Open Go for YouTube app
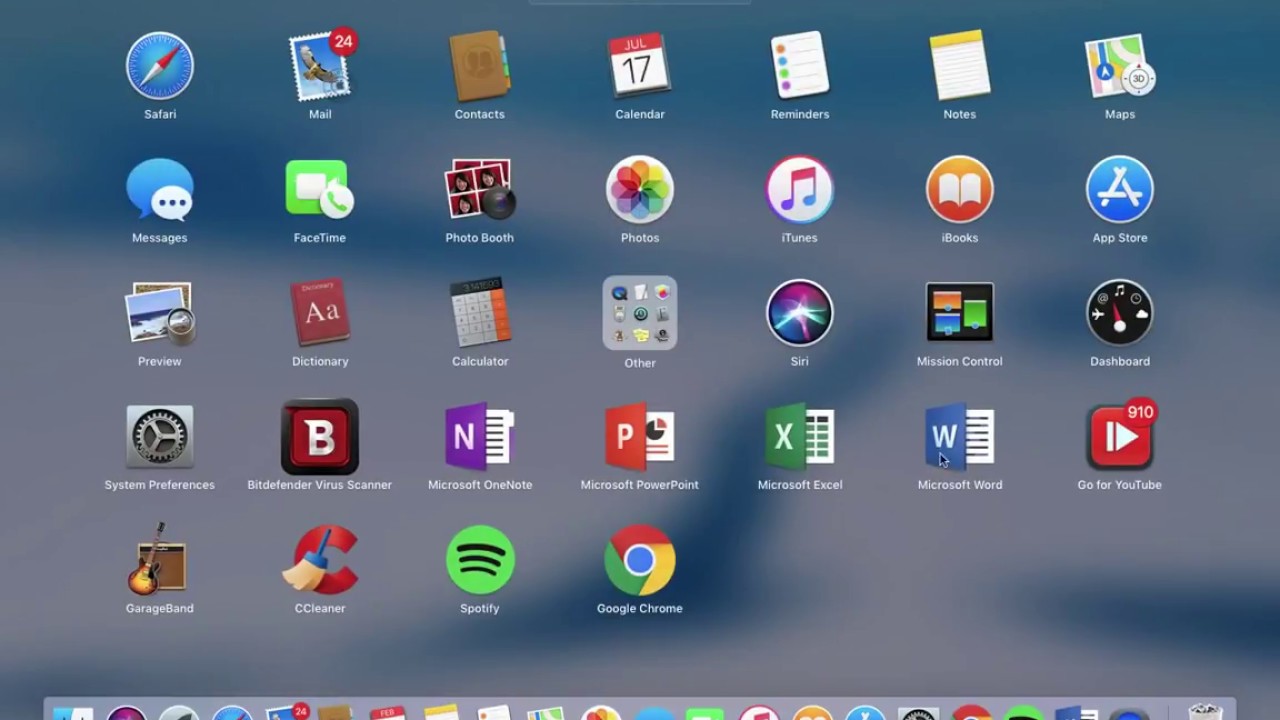1280x720 pixels. (1120, 438)
